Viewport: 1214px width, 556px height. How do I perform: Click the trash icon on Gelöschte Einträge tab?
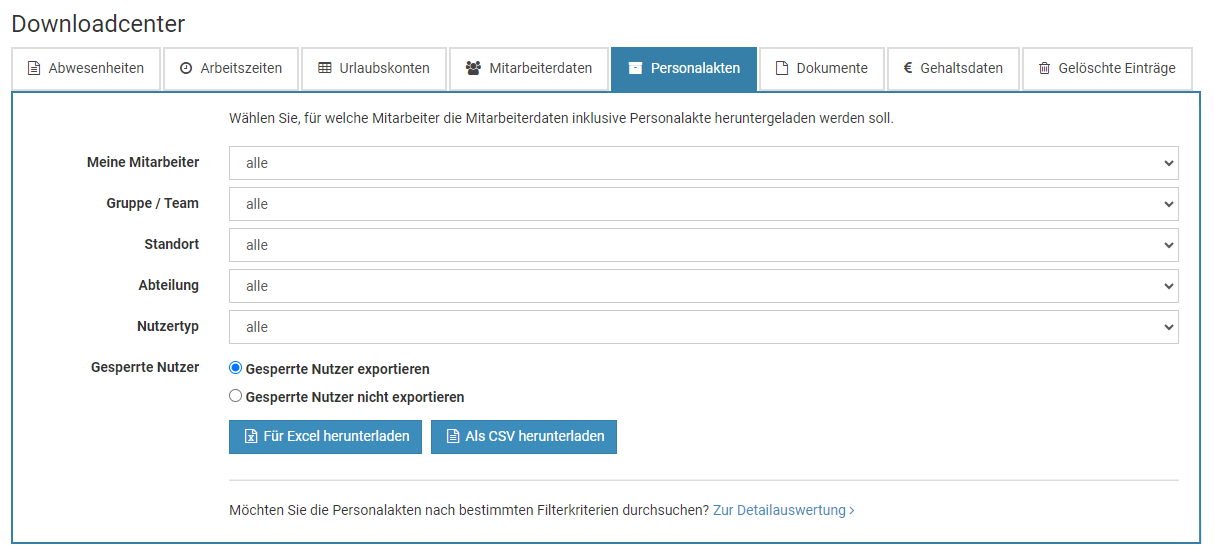coord(1045,69)
